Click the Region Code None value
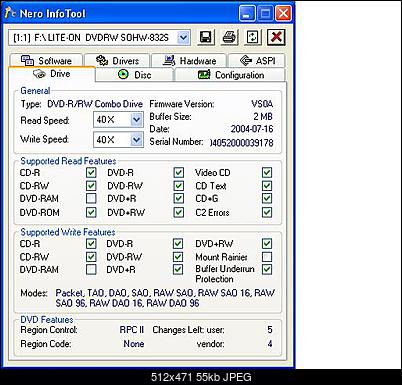Viewport: 402px width, 385px height. coord(134,344)
